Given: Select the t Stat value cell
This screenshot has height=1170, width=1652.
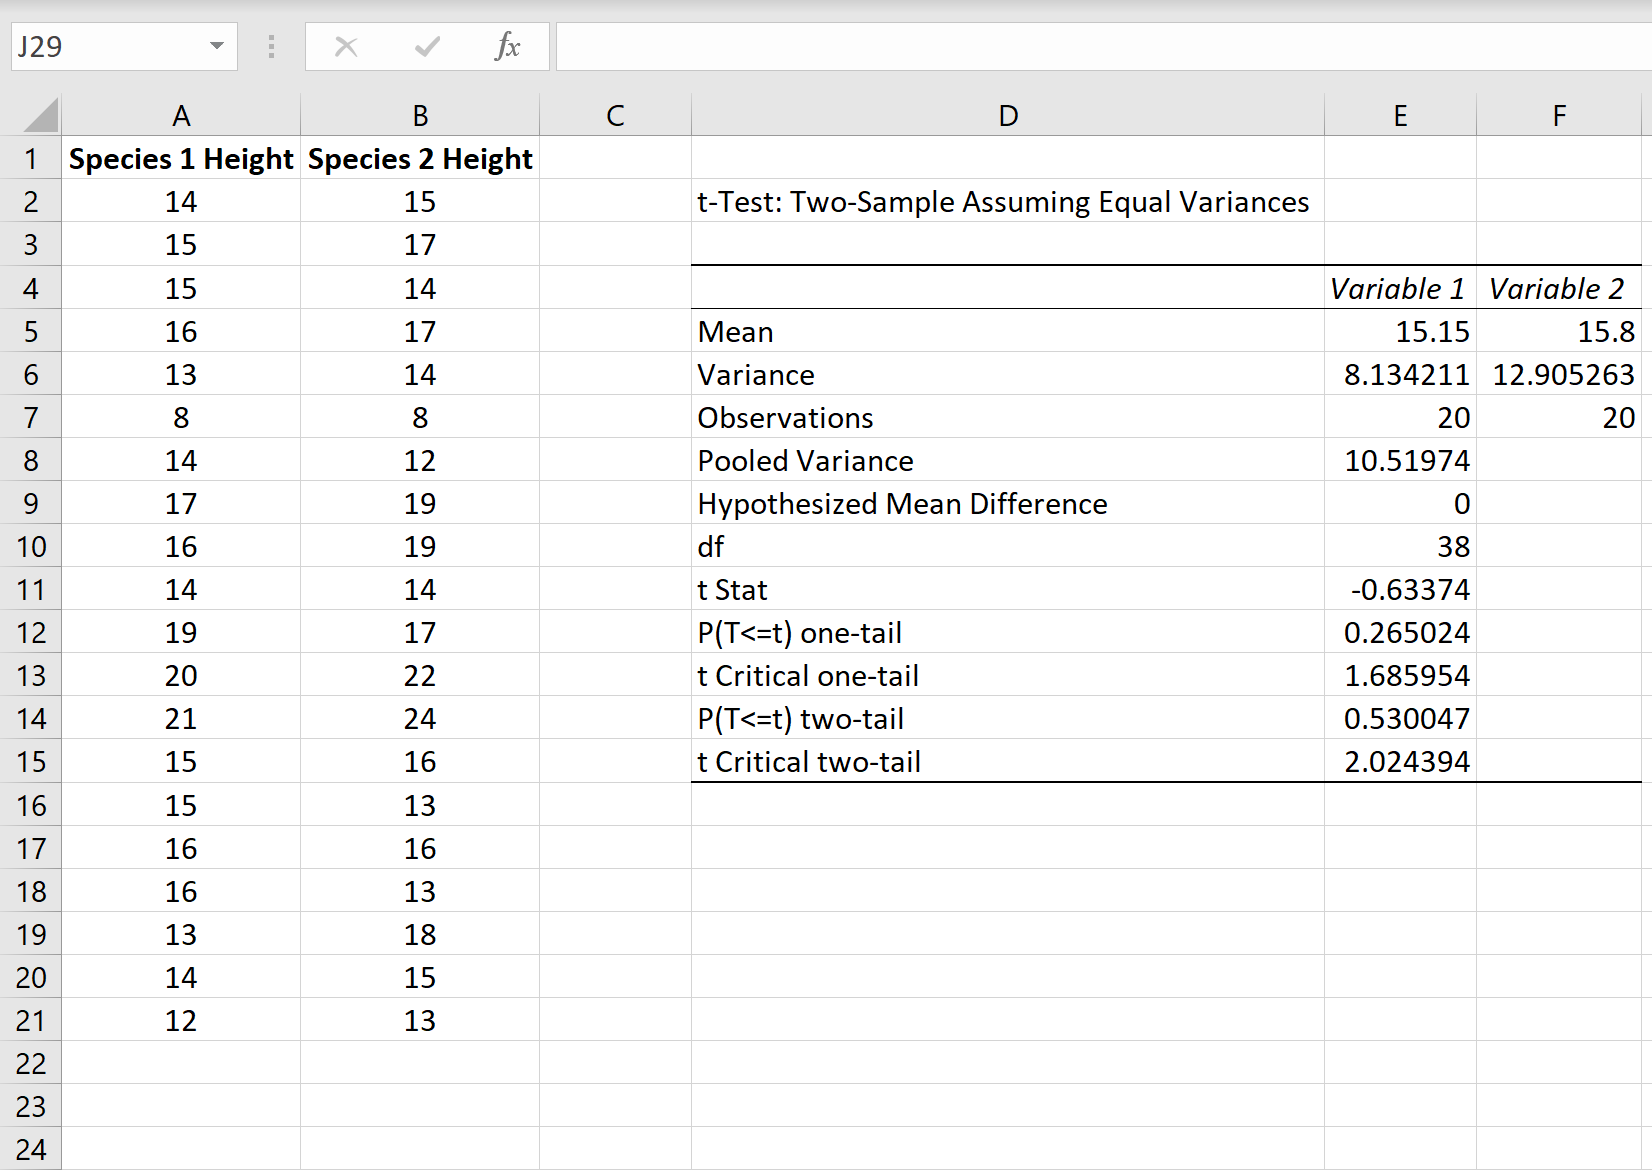Looking at the screenshot, I should [1400, 589].
